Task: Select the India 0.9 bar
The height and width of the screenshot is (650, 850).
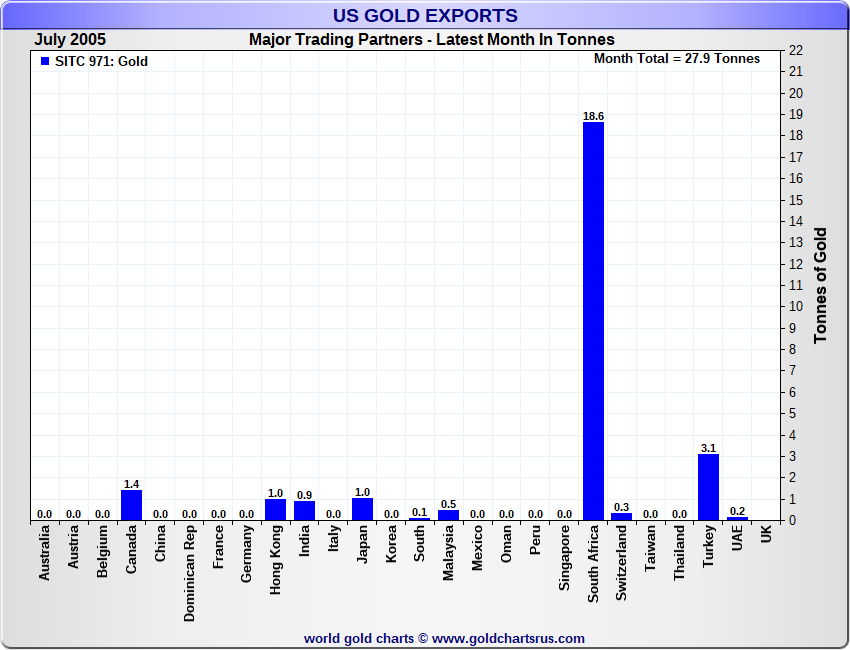Action: click(x=304, y=511)
